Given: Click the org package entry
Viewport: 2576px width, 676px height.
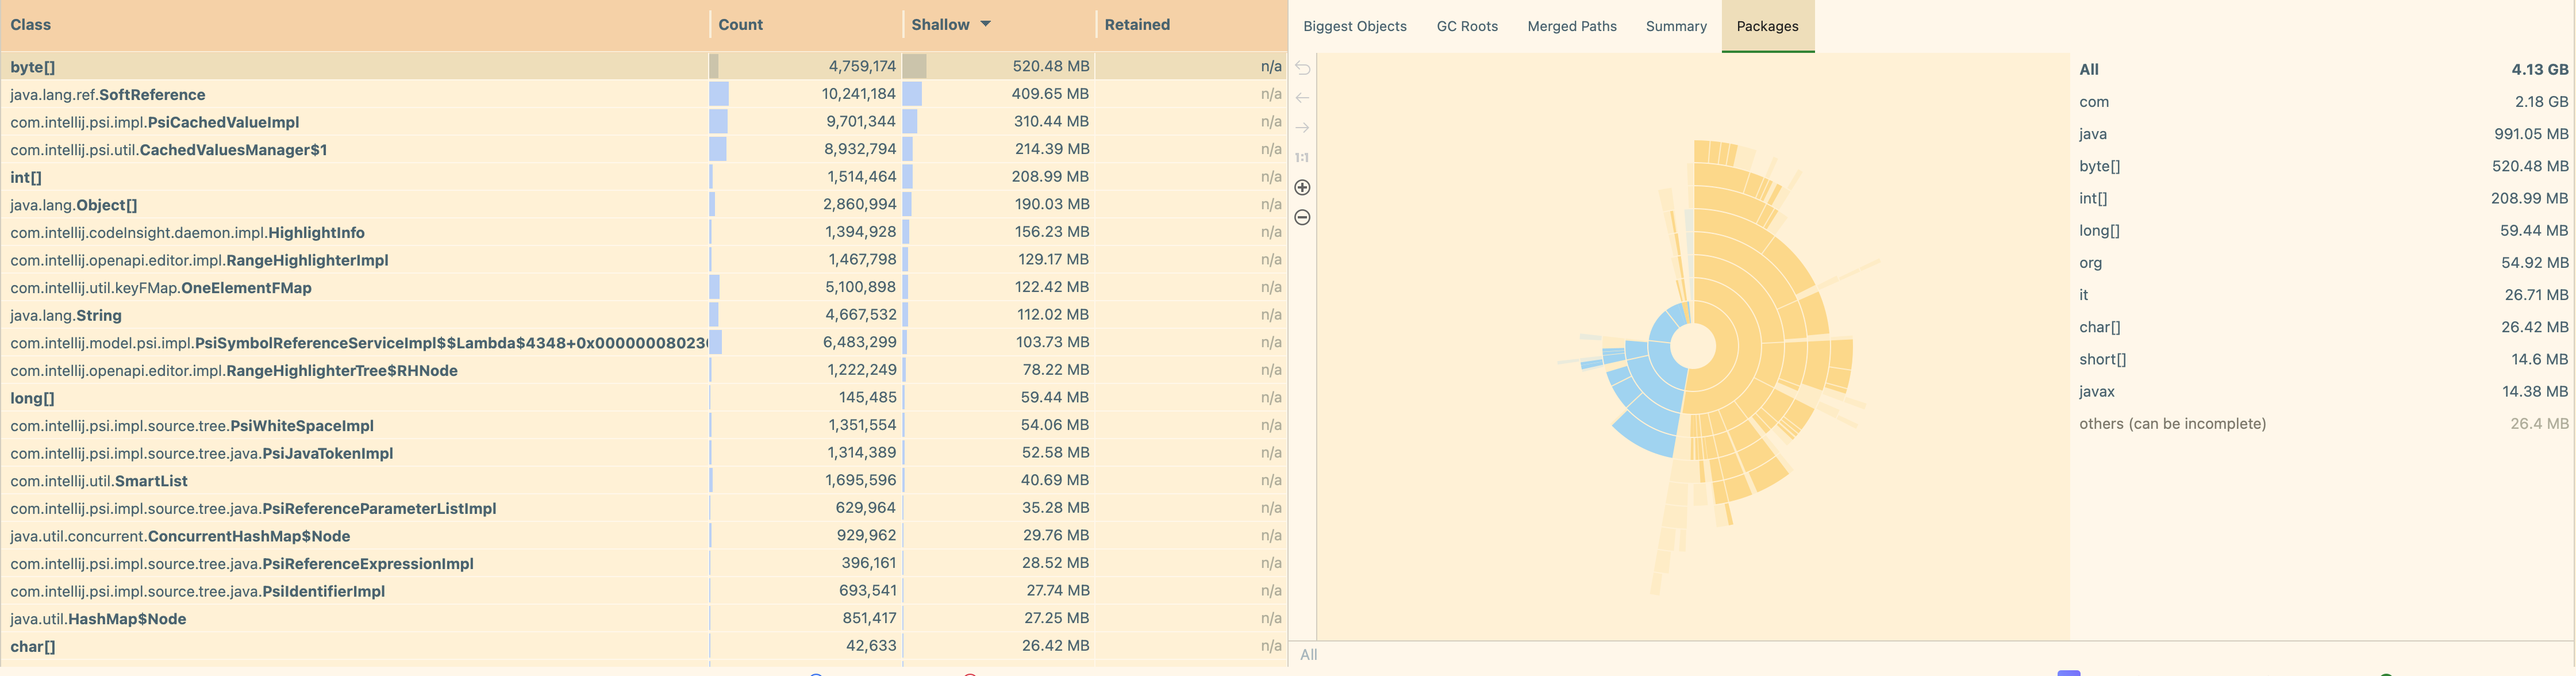Looking at the screenshot, I should (2323, 263).
